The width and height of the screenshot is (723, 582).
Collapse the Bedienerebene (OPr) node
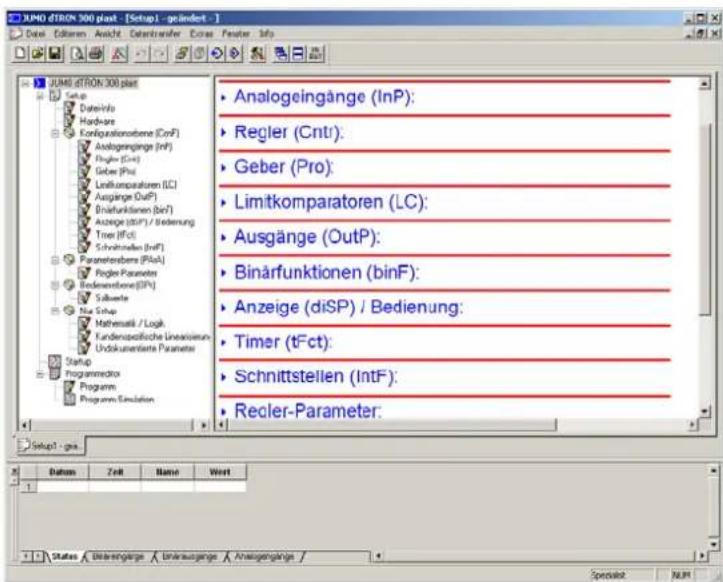[x=55, y=285]
